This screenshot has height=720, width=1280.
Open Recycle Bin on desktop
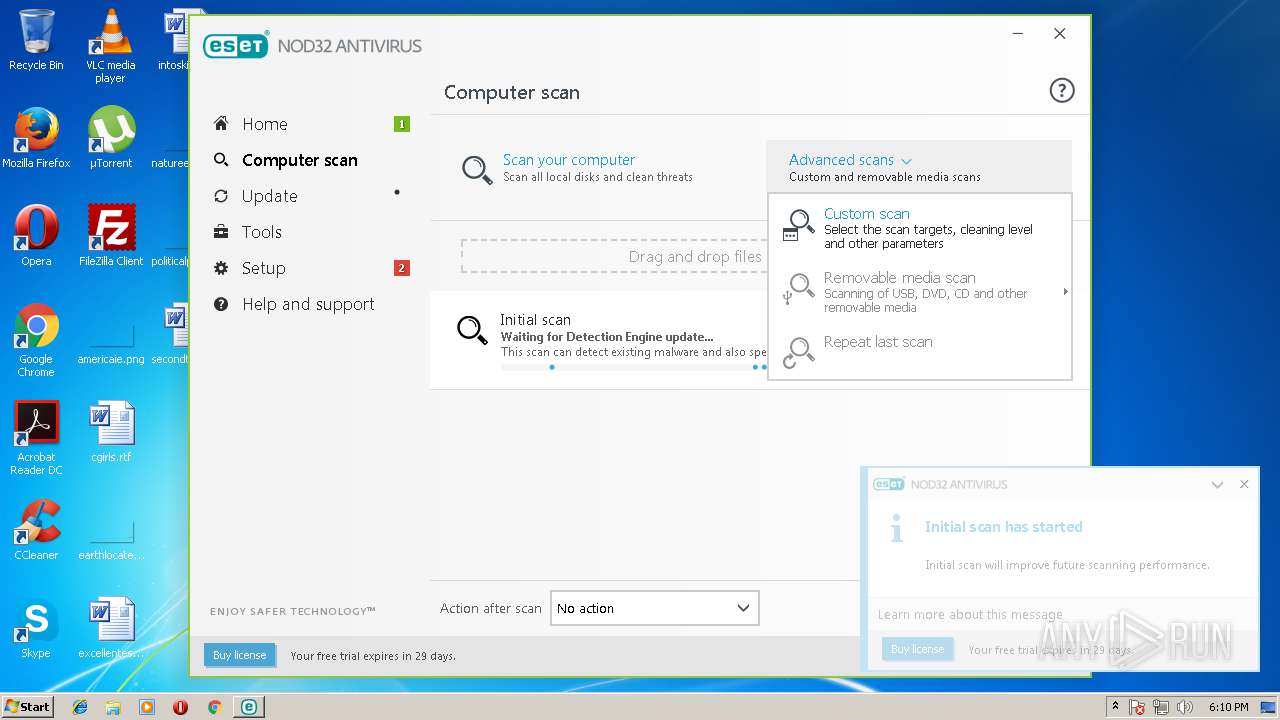[x=36, y=40]
